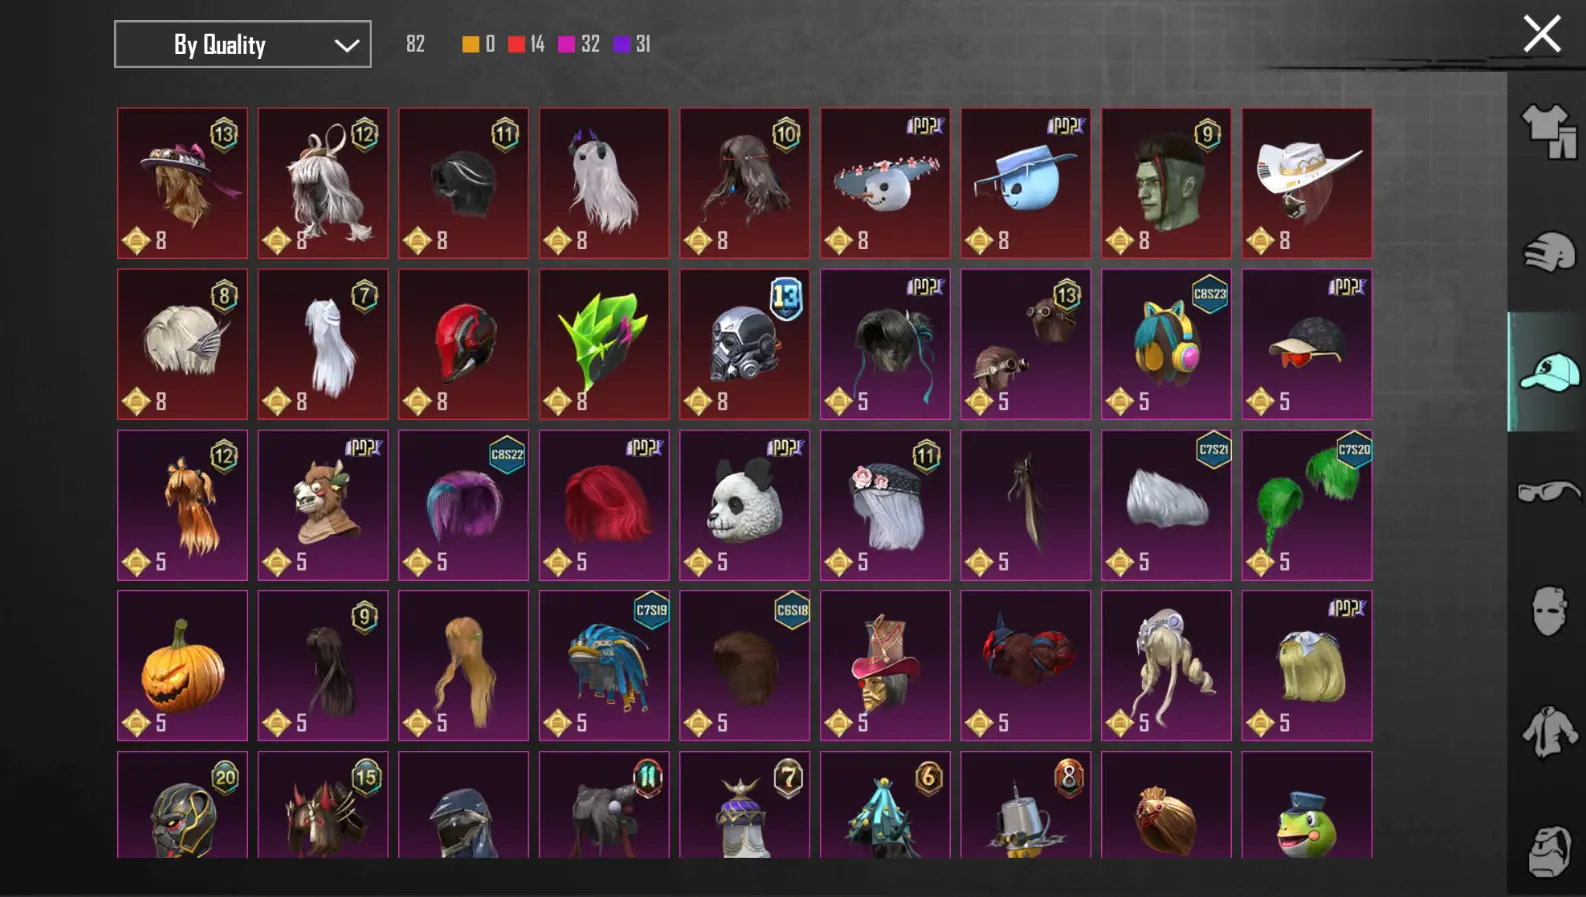Pick the green spiky hair item
1586x897 pixels.
(604, 344)
